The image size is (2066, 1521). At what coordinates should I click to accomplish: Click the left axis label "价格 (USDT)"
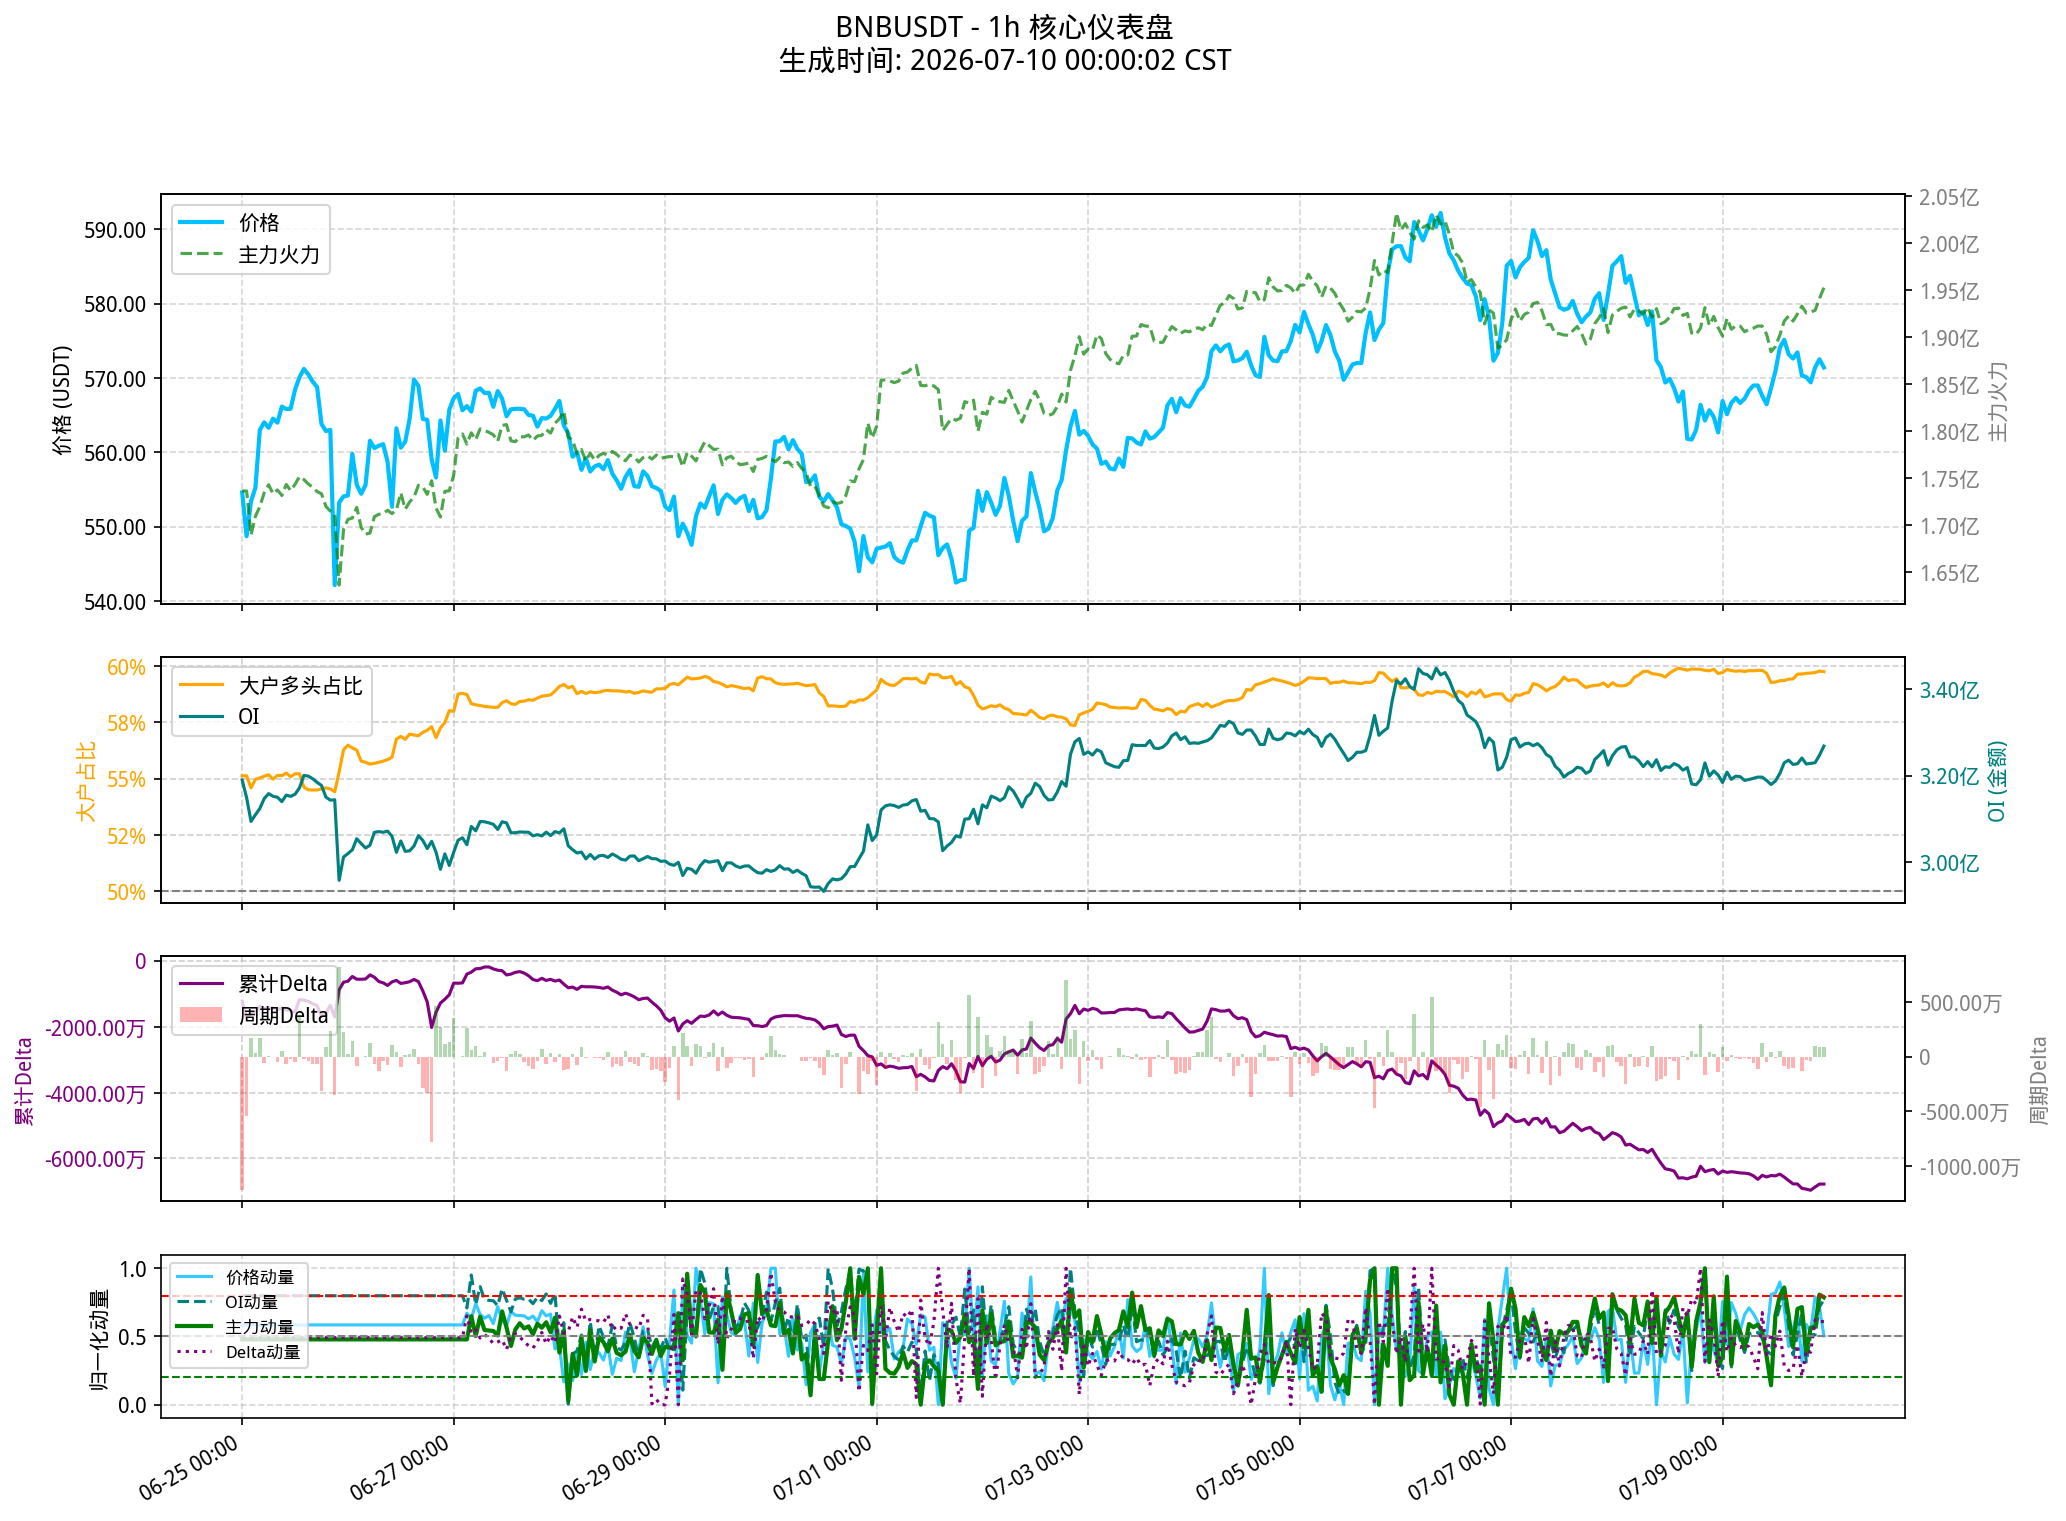tap(63, 400)
